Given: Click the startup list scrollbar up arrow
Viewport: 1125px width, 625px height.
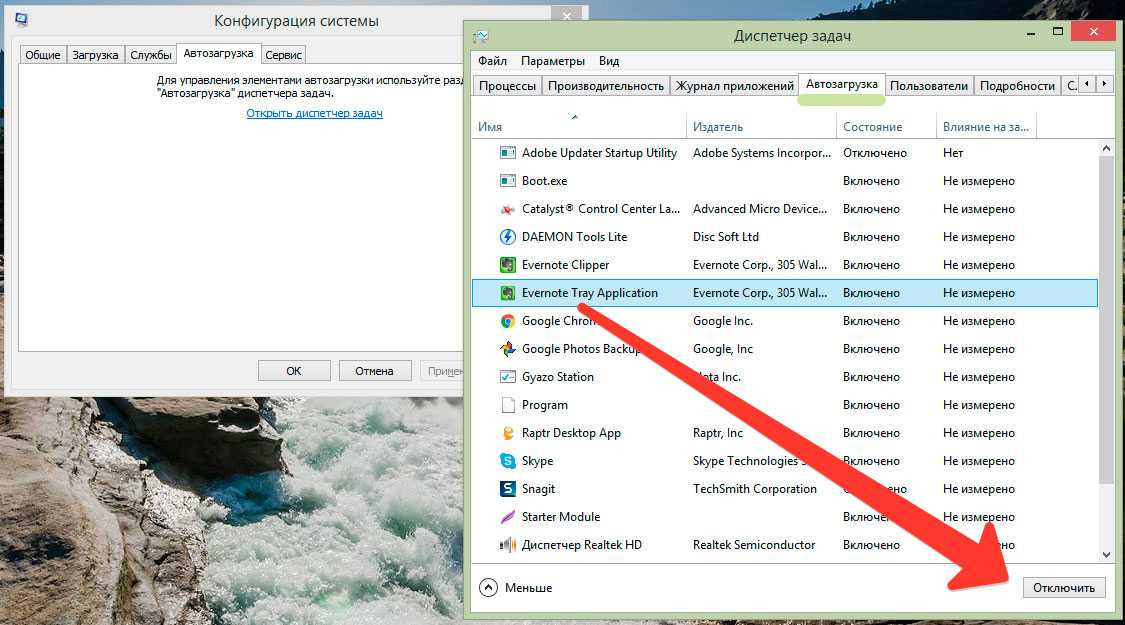Looking at the screenshot, I should point(1106,149).
